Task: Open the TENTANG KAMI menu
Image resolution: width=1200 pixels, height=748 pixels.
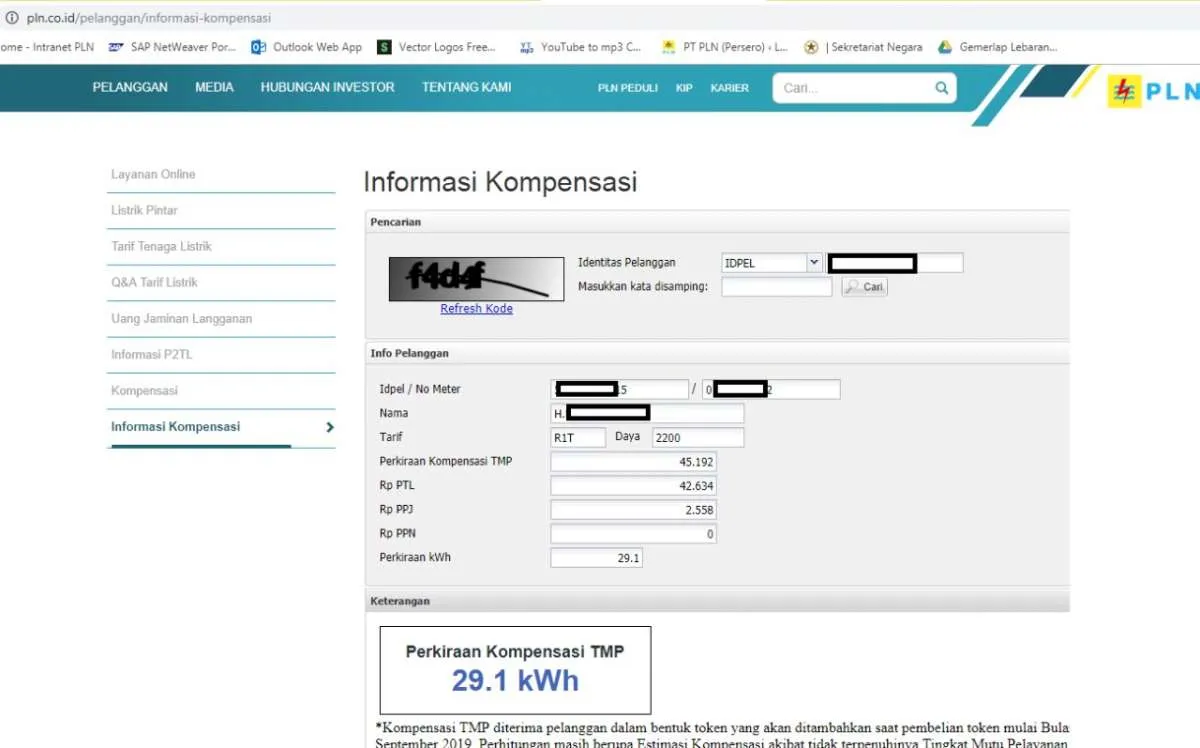Action: click(x=466, y=88)
